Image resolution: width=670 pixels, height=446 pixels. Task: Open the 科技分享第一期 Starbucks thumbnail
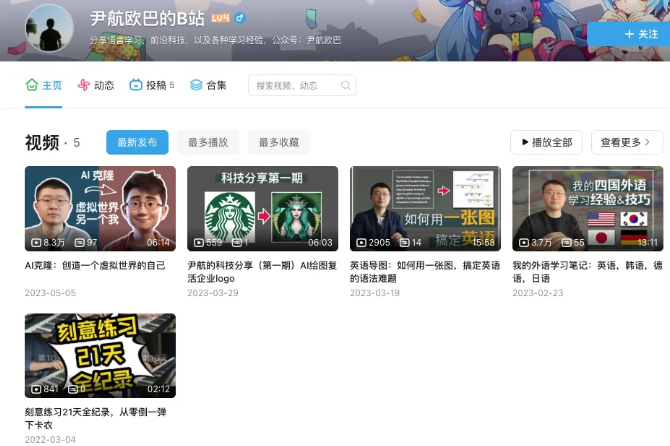[x=263, y=208]
